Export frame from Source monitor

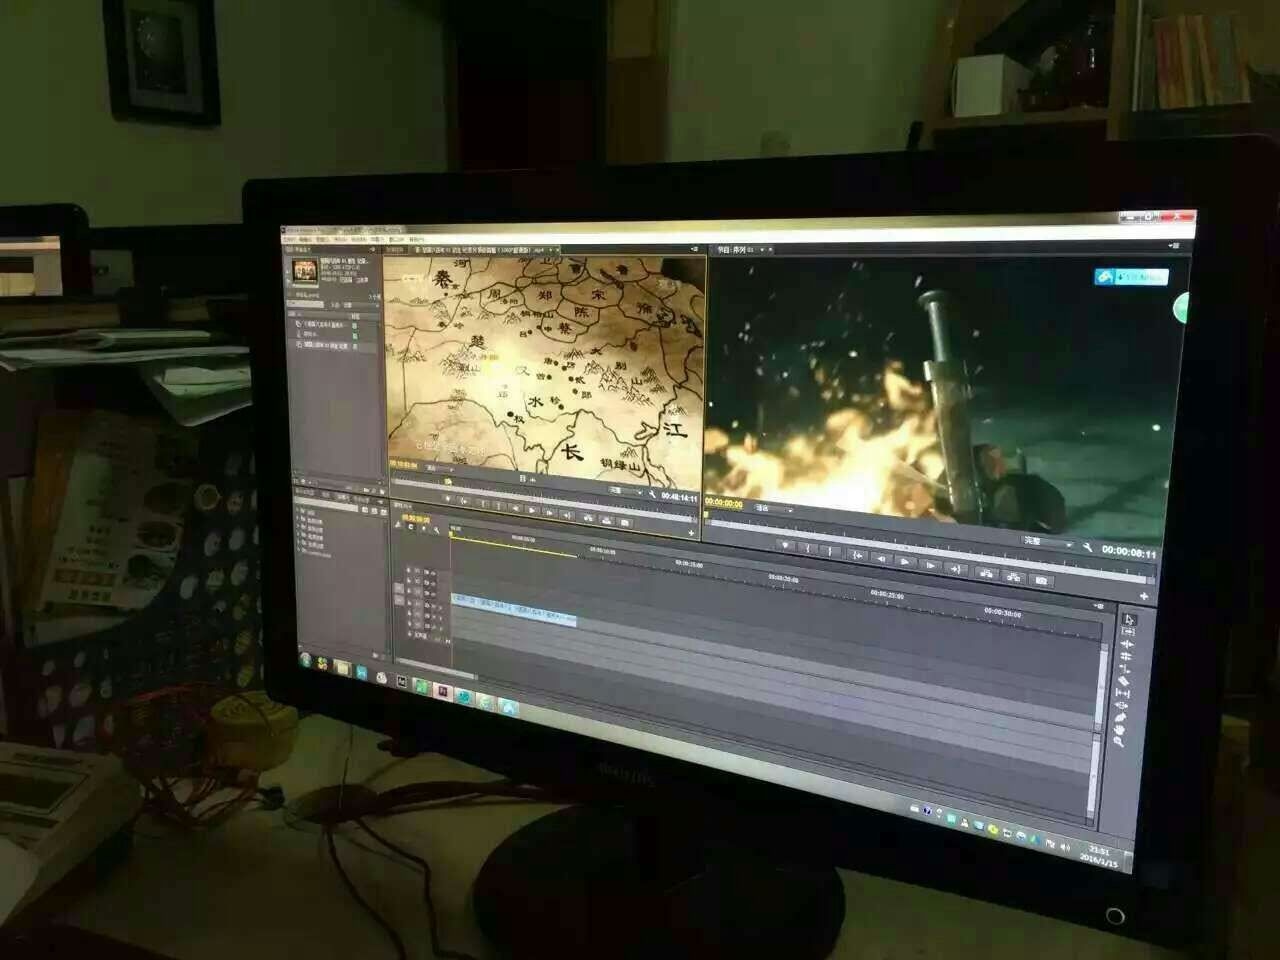pyautogui.click(x=624, y=523)
